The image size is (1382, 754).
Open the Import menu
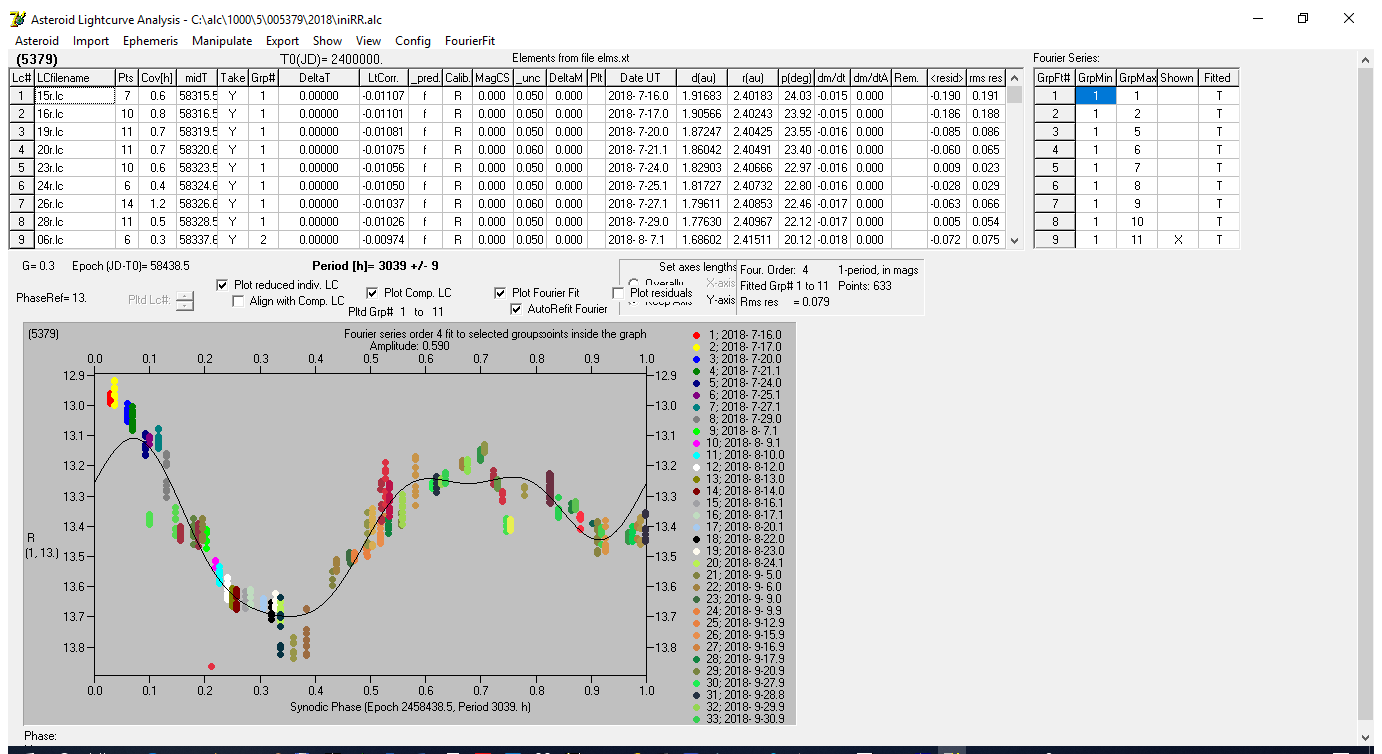(91, 41)
